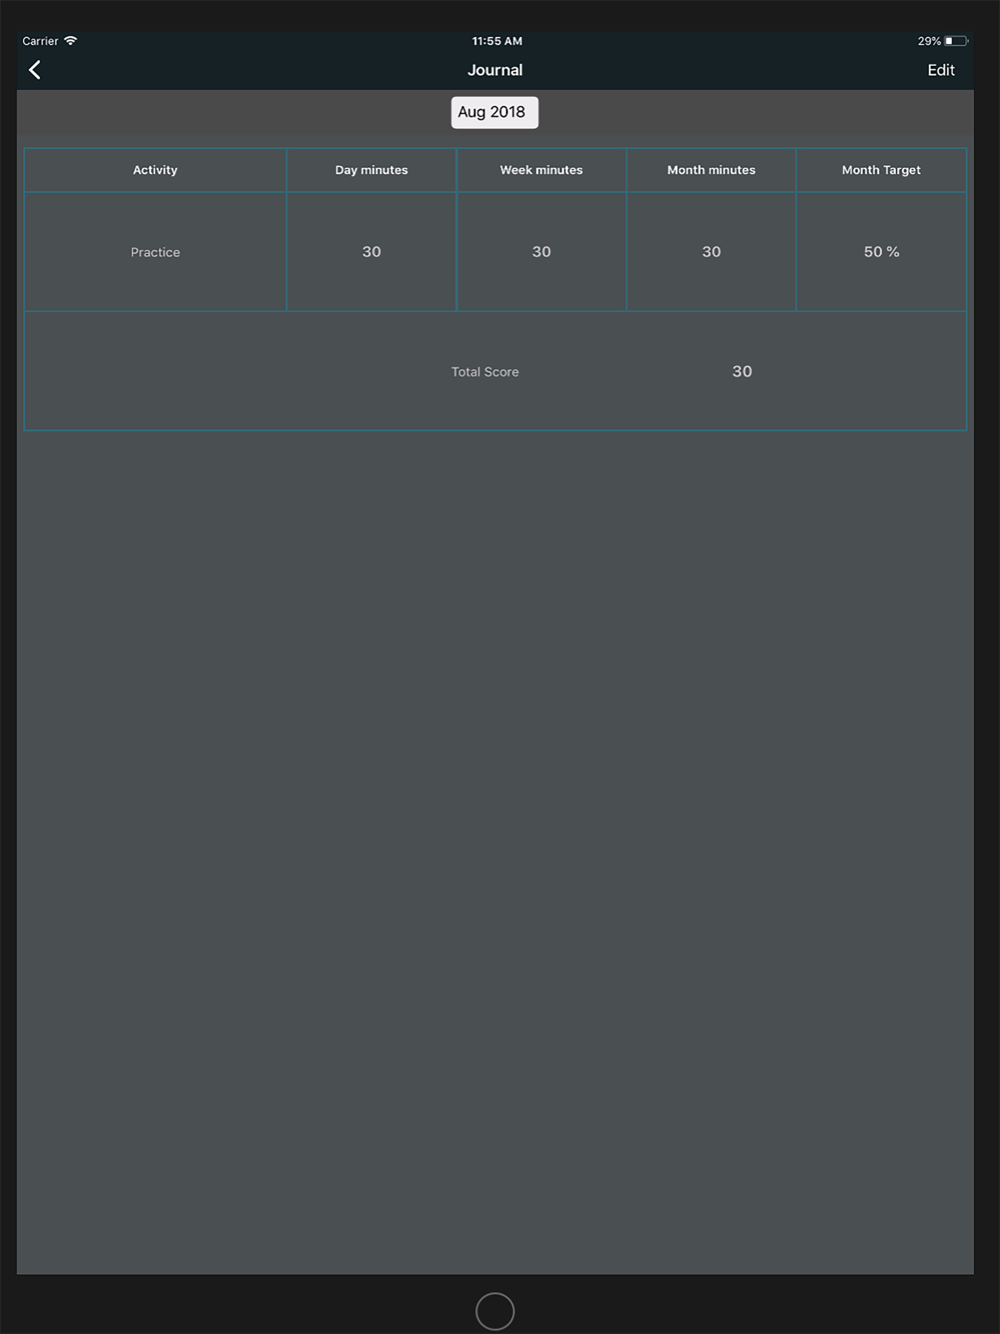Select the Activity column header
Image resolution: width=1000 pixels, height=1334 pixels.
tap(155, 170)
